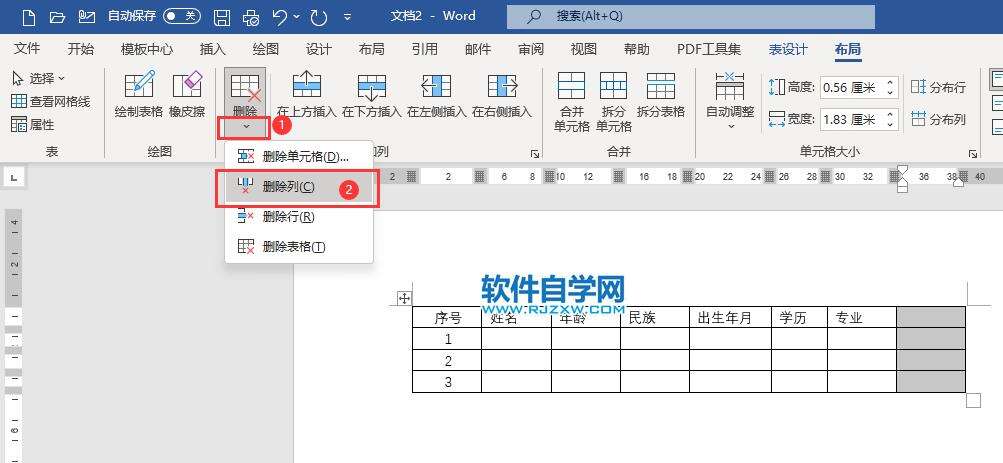The image size is (1003, 463).
Task: Open the 自动调整 autofit dropdown
Action: pyautogui.click(x=730, y=101)
